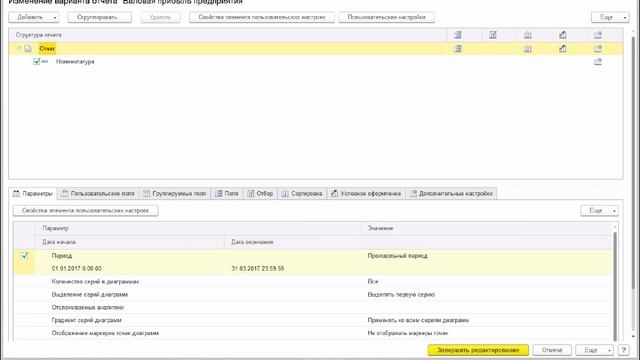The height and width of the screenshot is (360, 640).
Task: Select the Градиент серий диаграмм row
Action: click(313, 320)
